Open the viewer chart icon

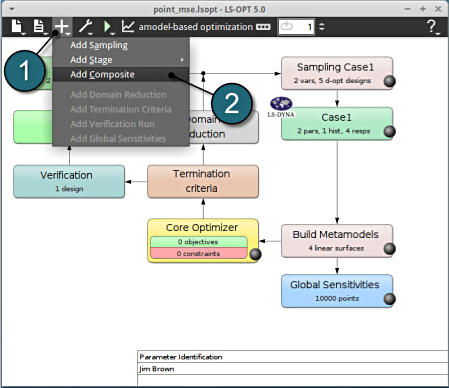[x=128, y=27]
